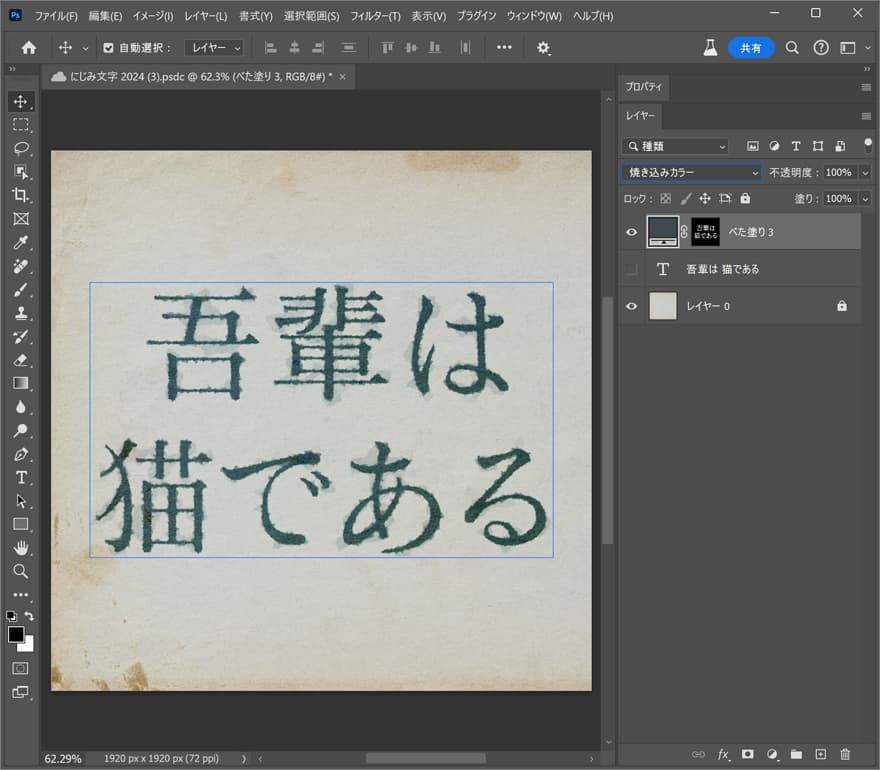Image resolution: width=880 pixels, height=770 pixels.
Task: Select the Clone Stamp tool
Action: point(21,313)
